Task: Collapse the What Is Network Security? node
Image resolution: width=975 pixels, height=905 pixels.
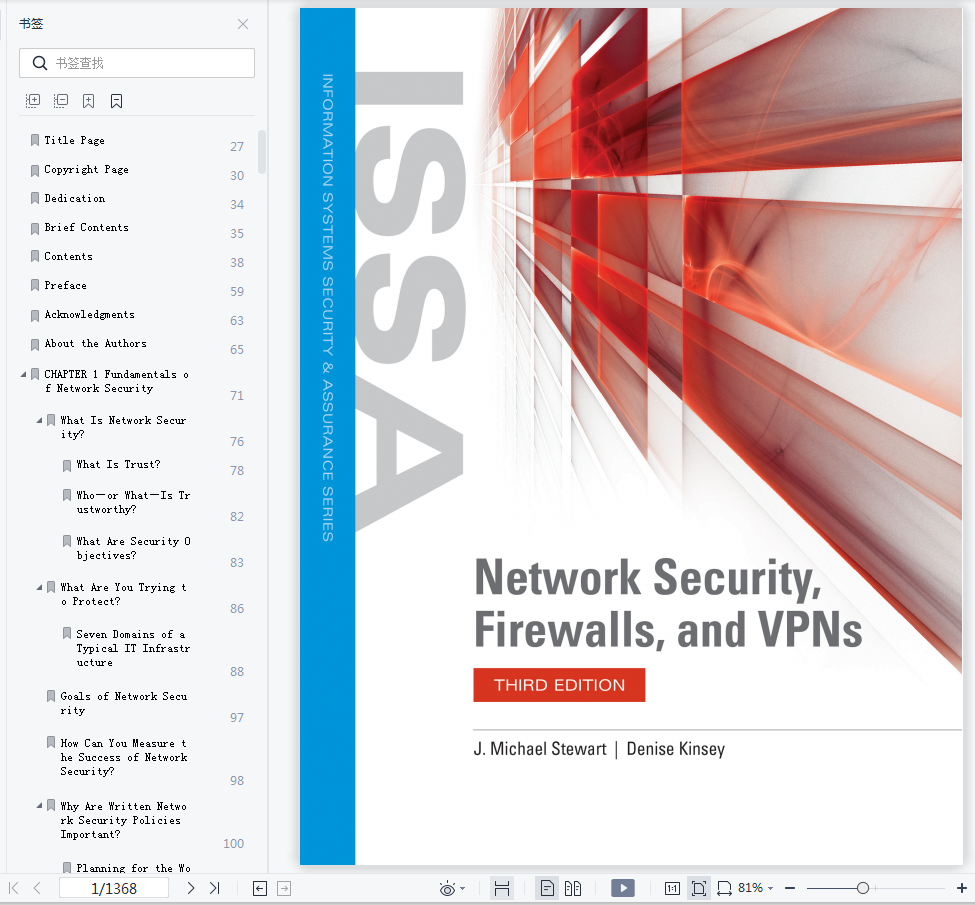Action: click(39, 420)
